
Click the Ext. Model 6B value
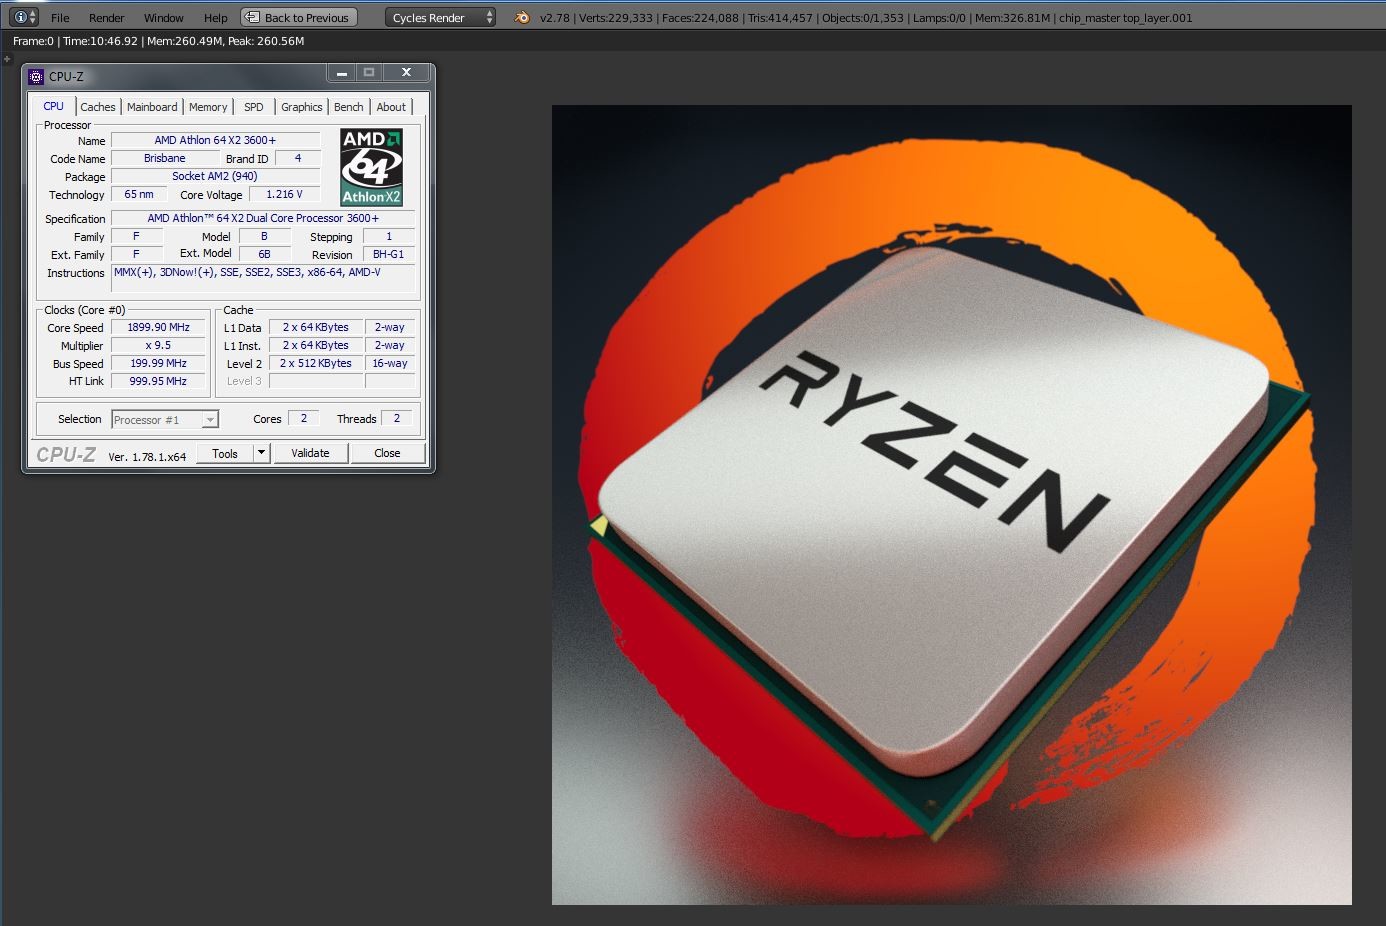tap(265, 254)
